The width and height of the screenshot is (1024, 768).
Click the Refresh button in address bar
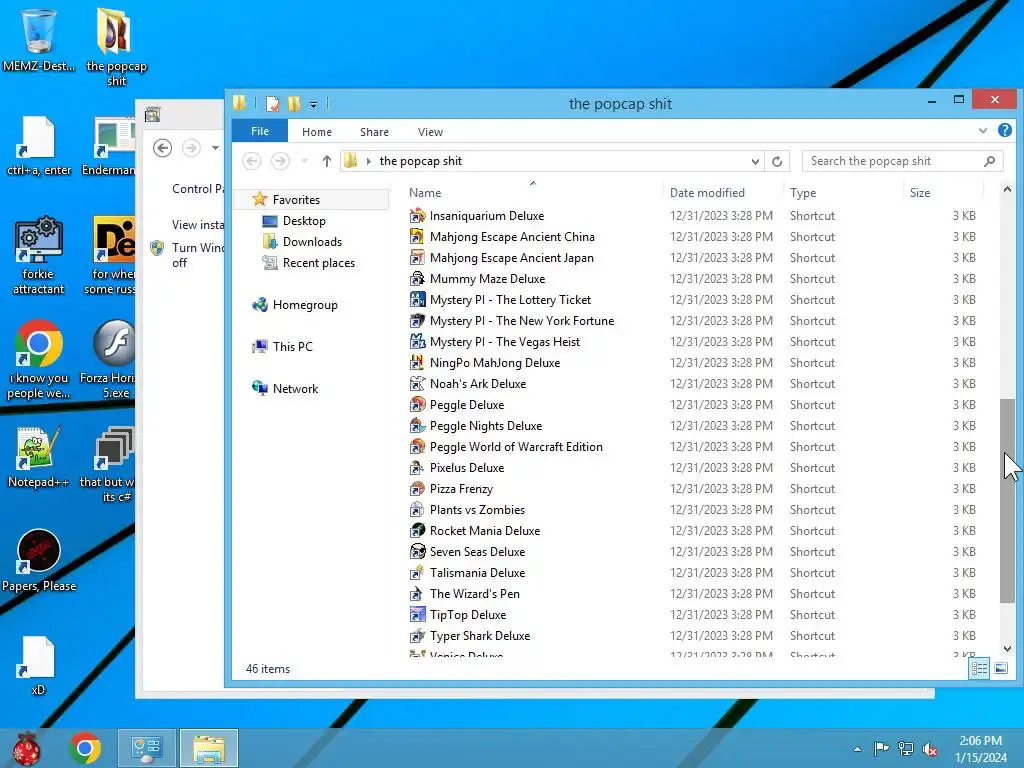pyautogui.click(x=777, y=161)
